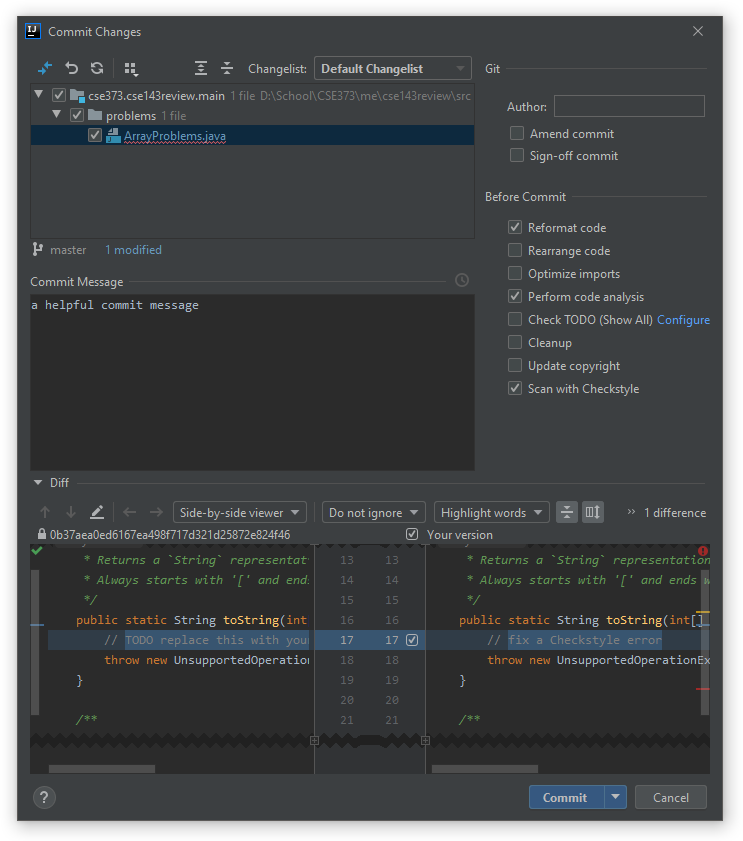Click the edit source pencil icon
Viewport: 743px width, 841px height.
97,512
